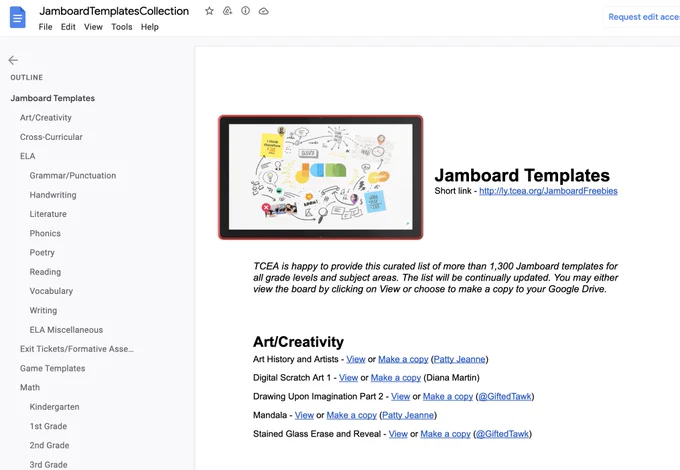Open the Google Docs home icon
The width and height of the screenshot is (680, 470).
coord(18,17)
